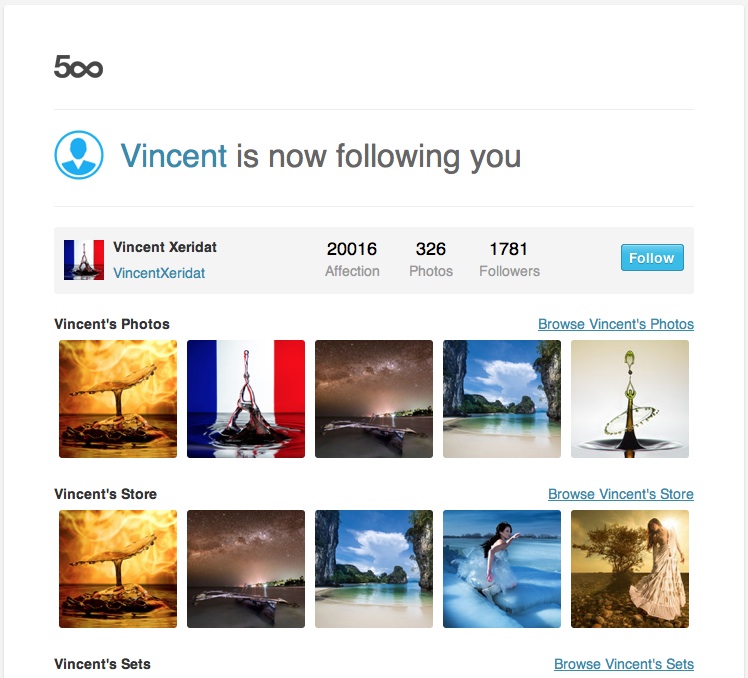Click Browse Vincent's Sets link

point(623,664)
